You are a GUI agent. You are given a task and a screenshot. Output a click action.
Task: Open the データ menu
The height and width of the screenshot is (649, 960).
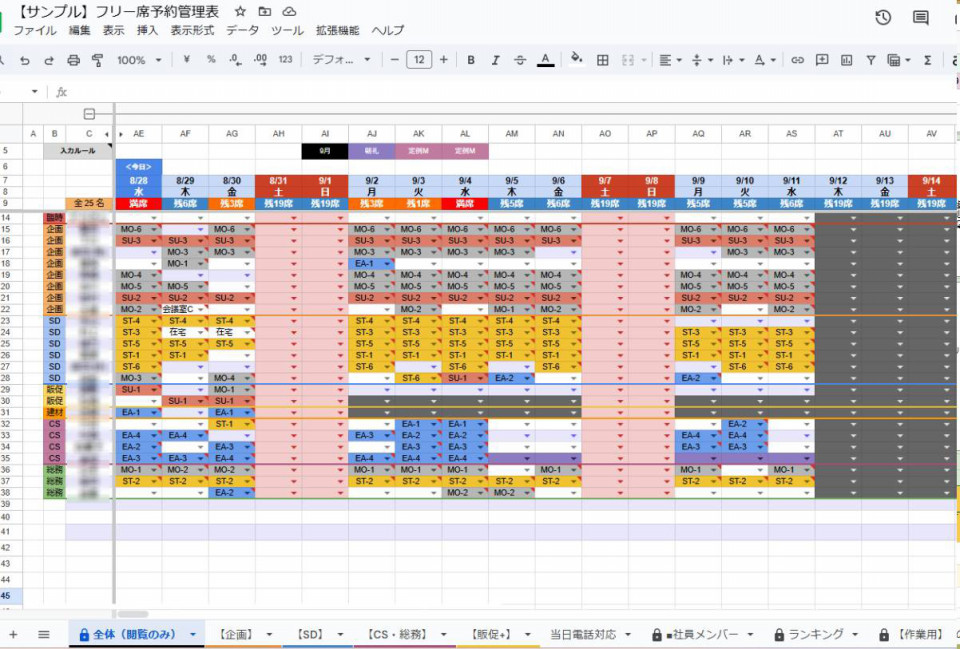tap(242, 30)
